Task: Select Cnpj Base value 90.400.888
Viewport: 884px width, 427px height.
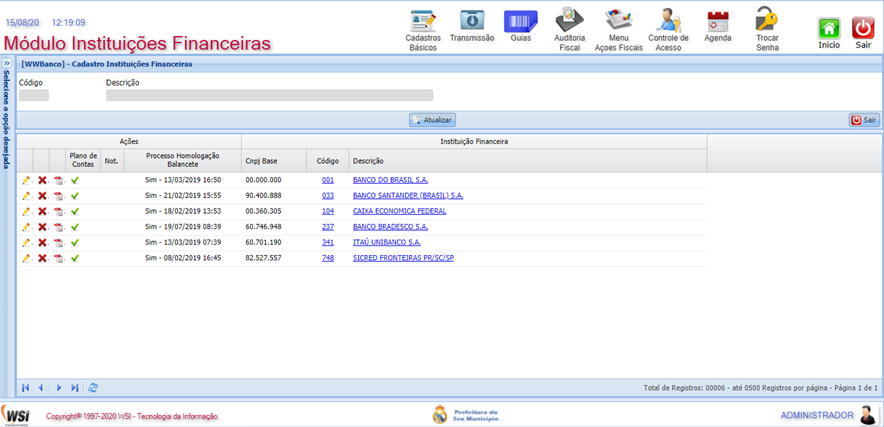Action: pos(263,196)
